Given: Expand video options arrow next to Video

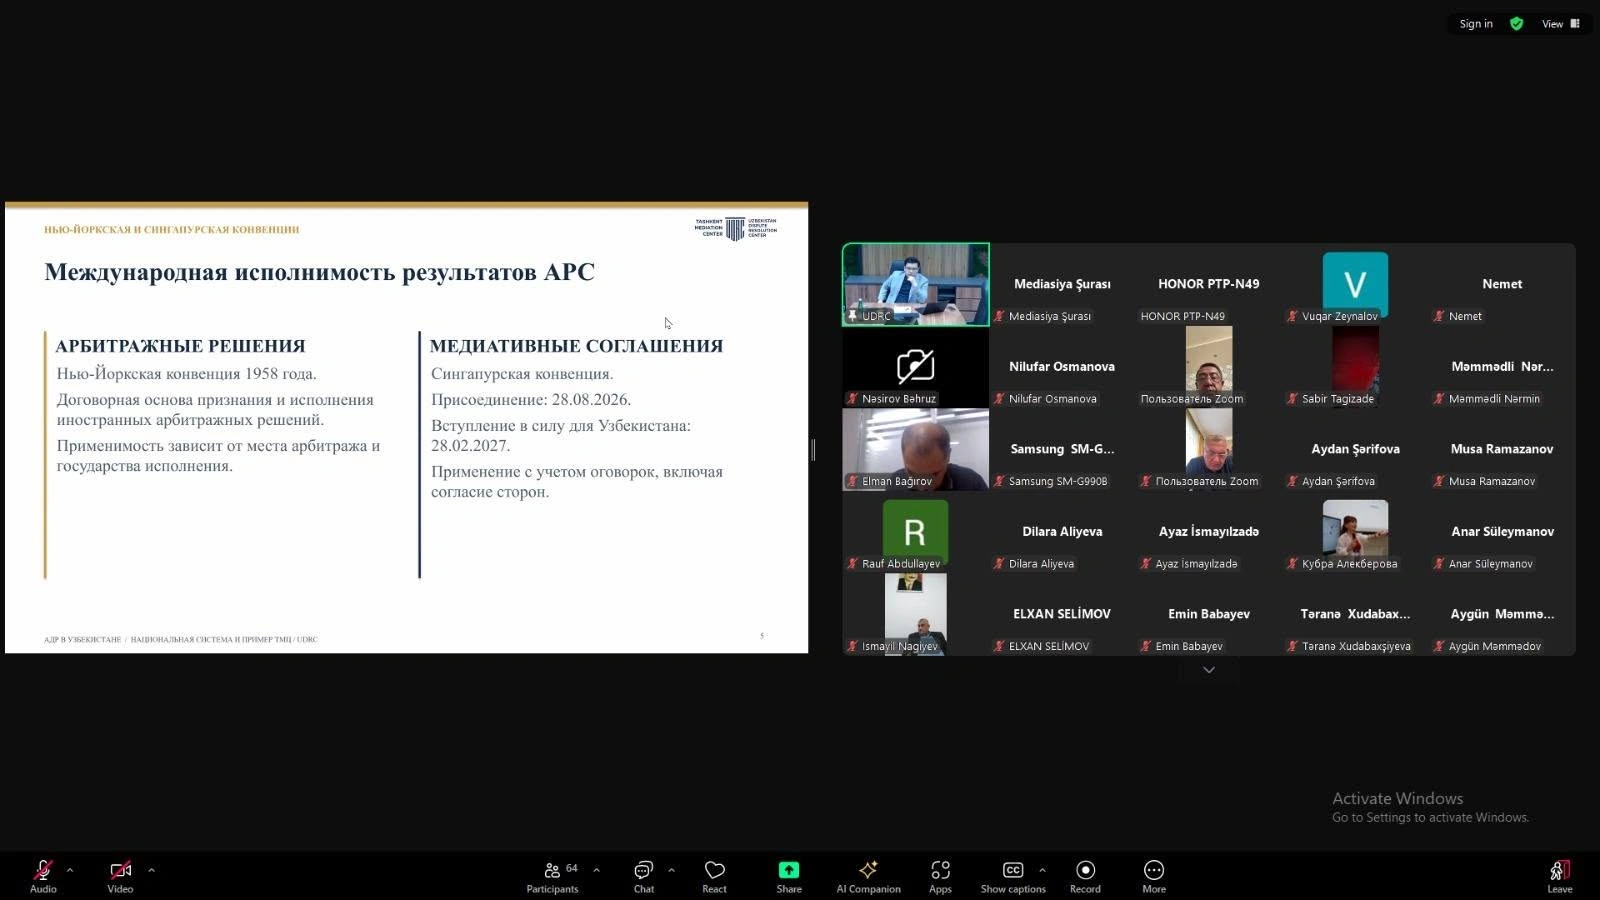Looking at the screenshot, I should coord(151,870).
